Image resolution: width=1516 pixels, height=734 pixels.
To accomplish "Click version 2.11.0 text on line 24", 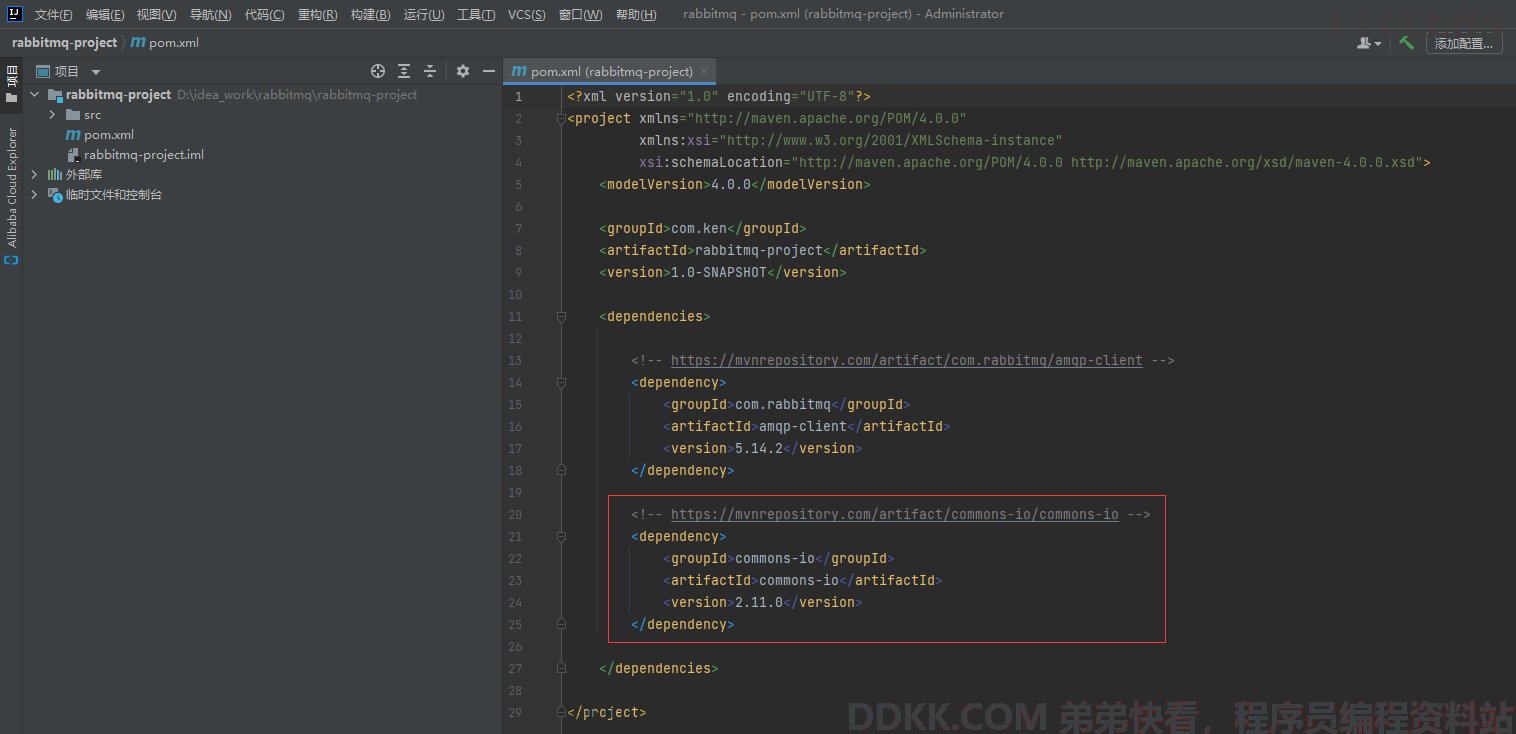I will tap(759, 602).
